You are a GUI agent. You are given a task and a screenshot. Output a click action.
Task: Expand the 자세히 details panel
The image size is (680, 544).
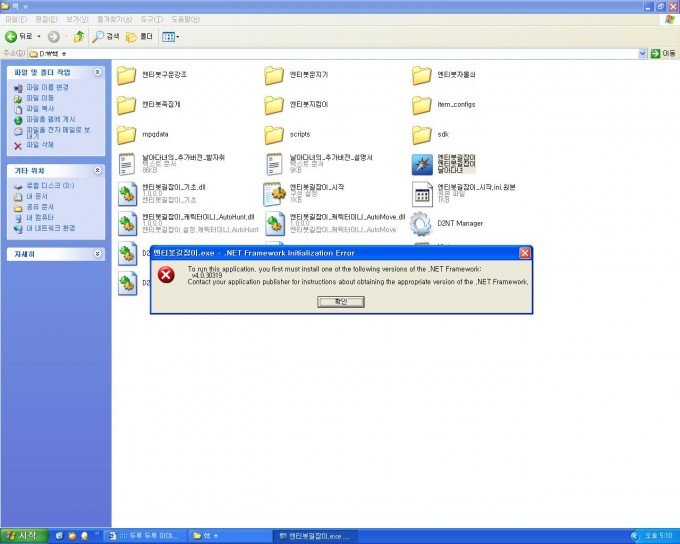(98, 254)
